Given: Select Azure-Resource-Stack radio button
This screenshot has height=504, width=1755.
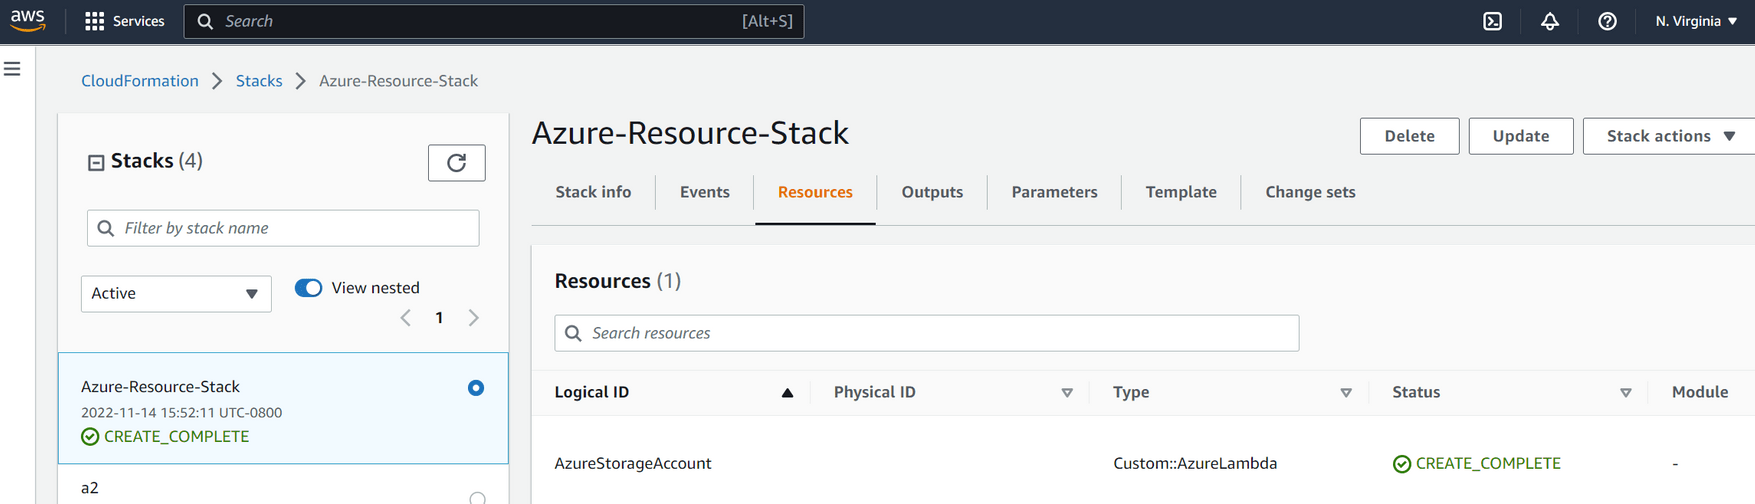Looking at the screenshot, I should 476,388.
